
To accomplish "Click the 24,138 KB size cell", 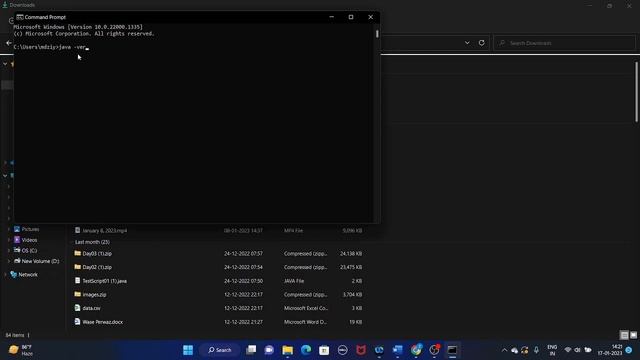I will click(x=351, y=253).
